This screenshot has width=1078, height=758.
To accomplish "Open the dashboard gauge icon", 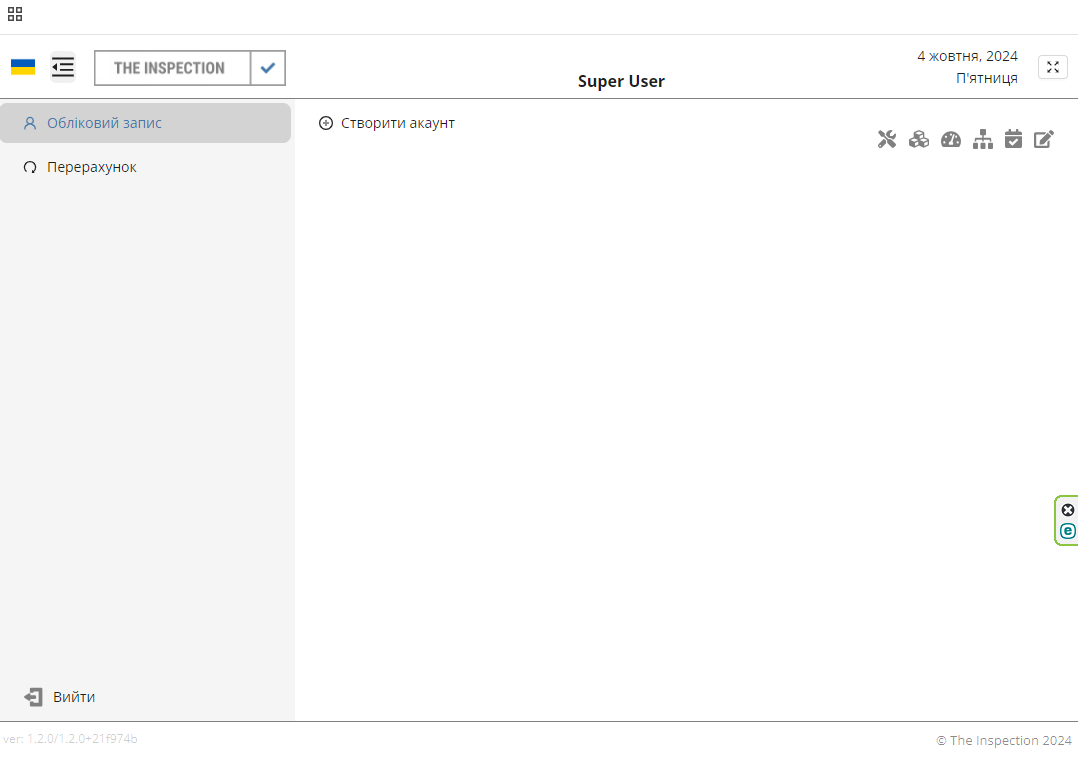I will pyautogui.click(x=951, y=140).
